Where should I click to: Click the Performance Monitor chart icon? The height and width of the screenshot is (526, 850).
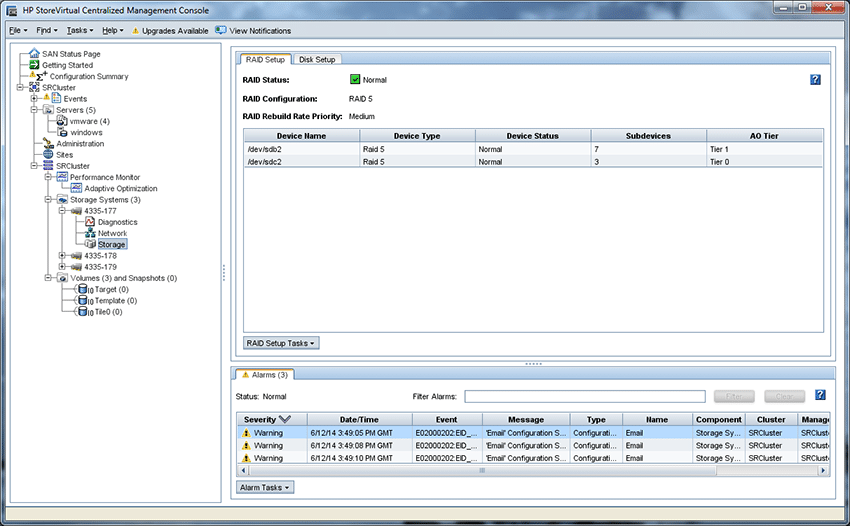(x=62, y=177)
